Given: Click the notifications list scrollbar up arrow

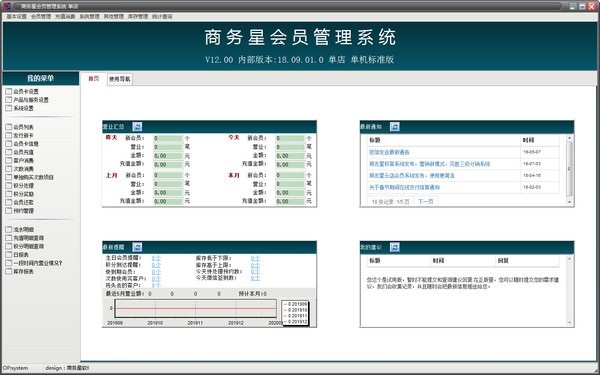Looking at the screenshot, I should point(569,138).
